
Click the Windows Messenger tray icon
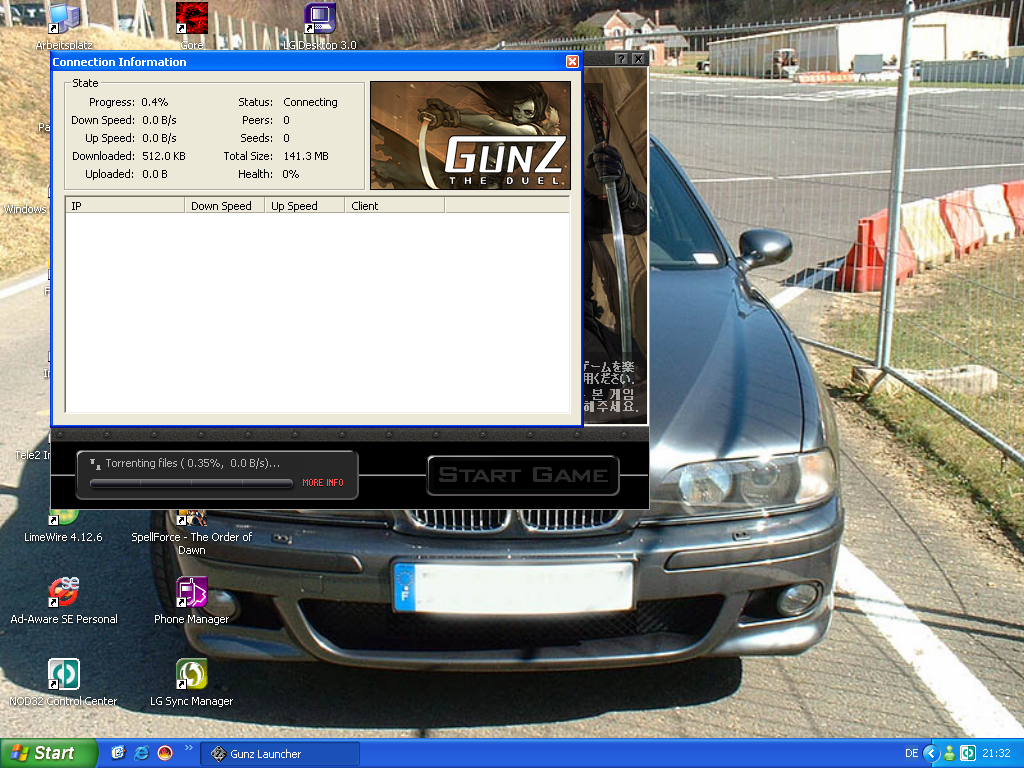coord(949,753)
